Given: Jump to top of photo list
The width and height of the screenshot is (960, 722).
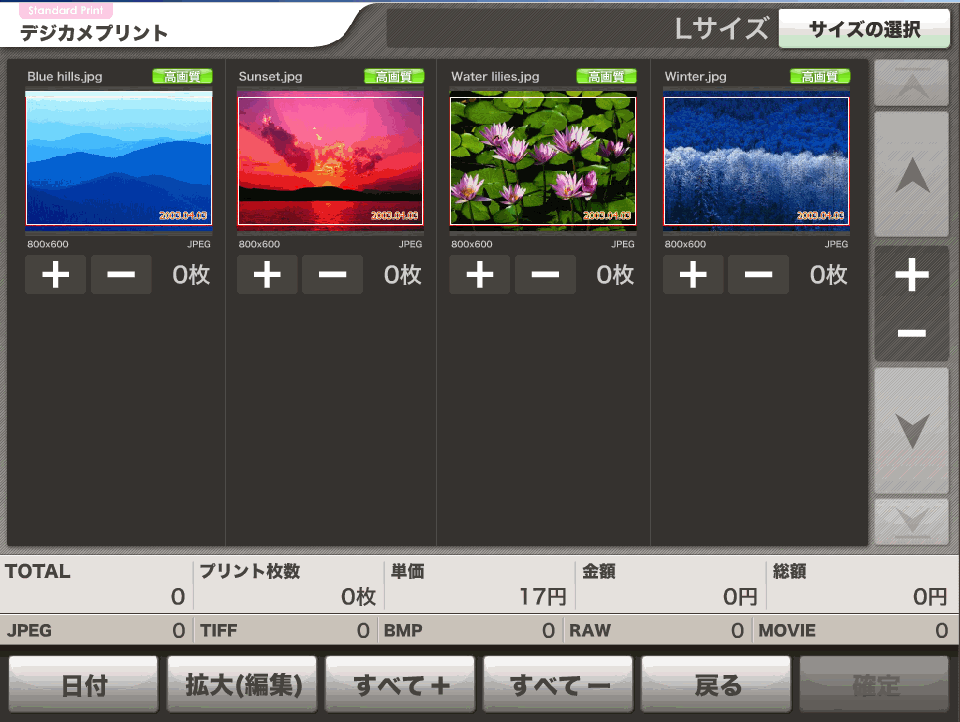Looking at the screenshot, I should pos(911,83).
